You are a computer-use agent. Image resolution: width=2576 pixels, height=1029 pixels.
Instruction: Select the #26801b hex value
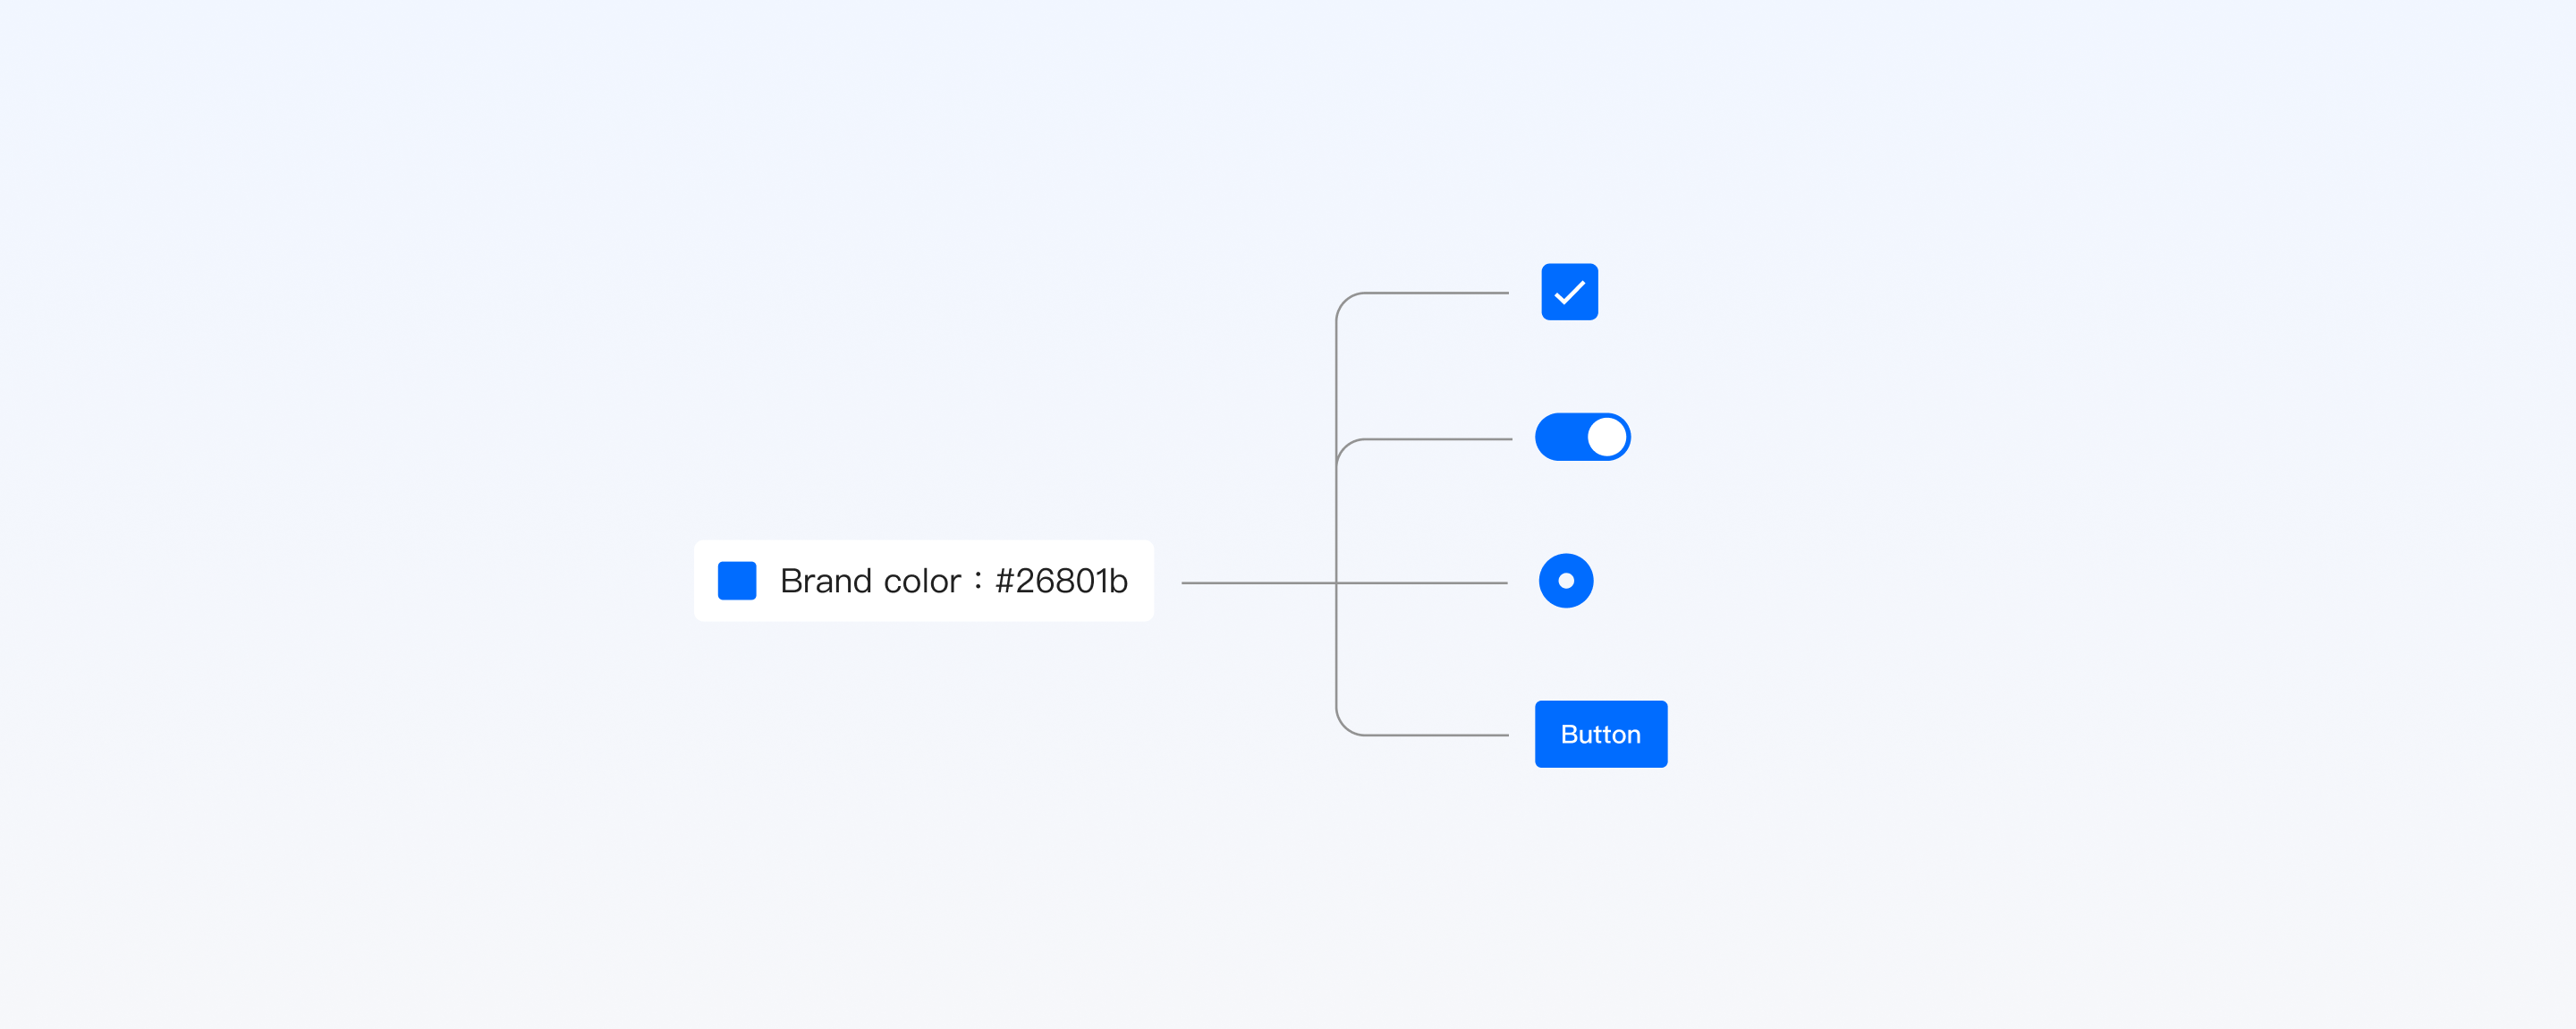(1061, 581)
